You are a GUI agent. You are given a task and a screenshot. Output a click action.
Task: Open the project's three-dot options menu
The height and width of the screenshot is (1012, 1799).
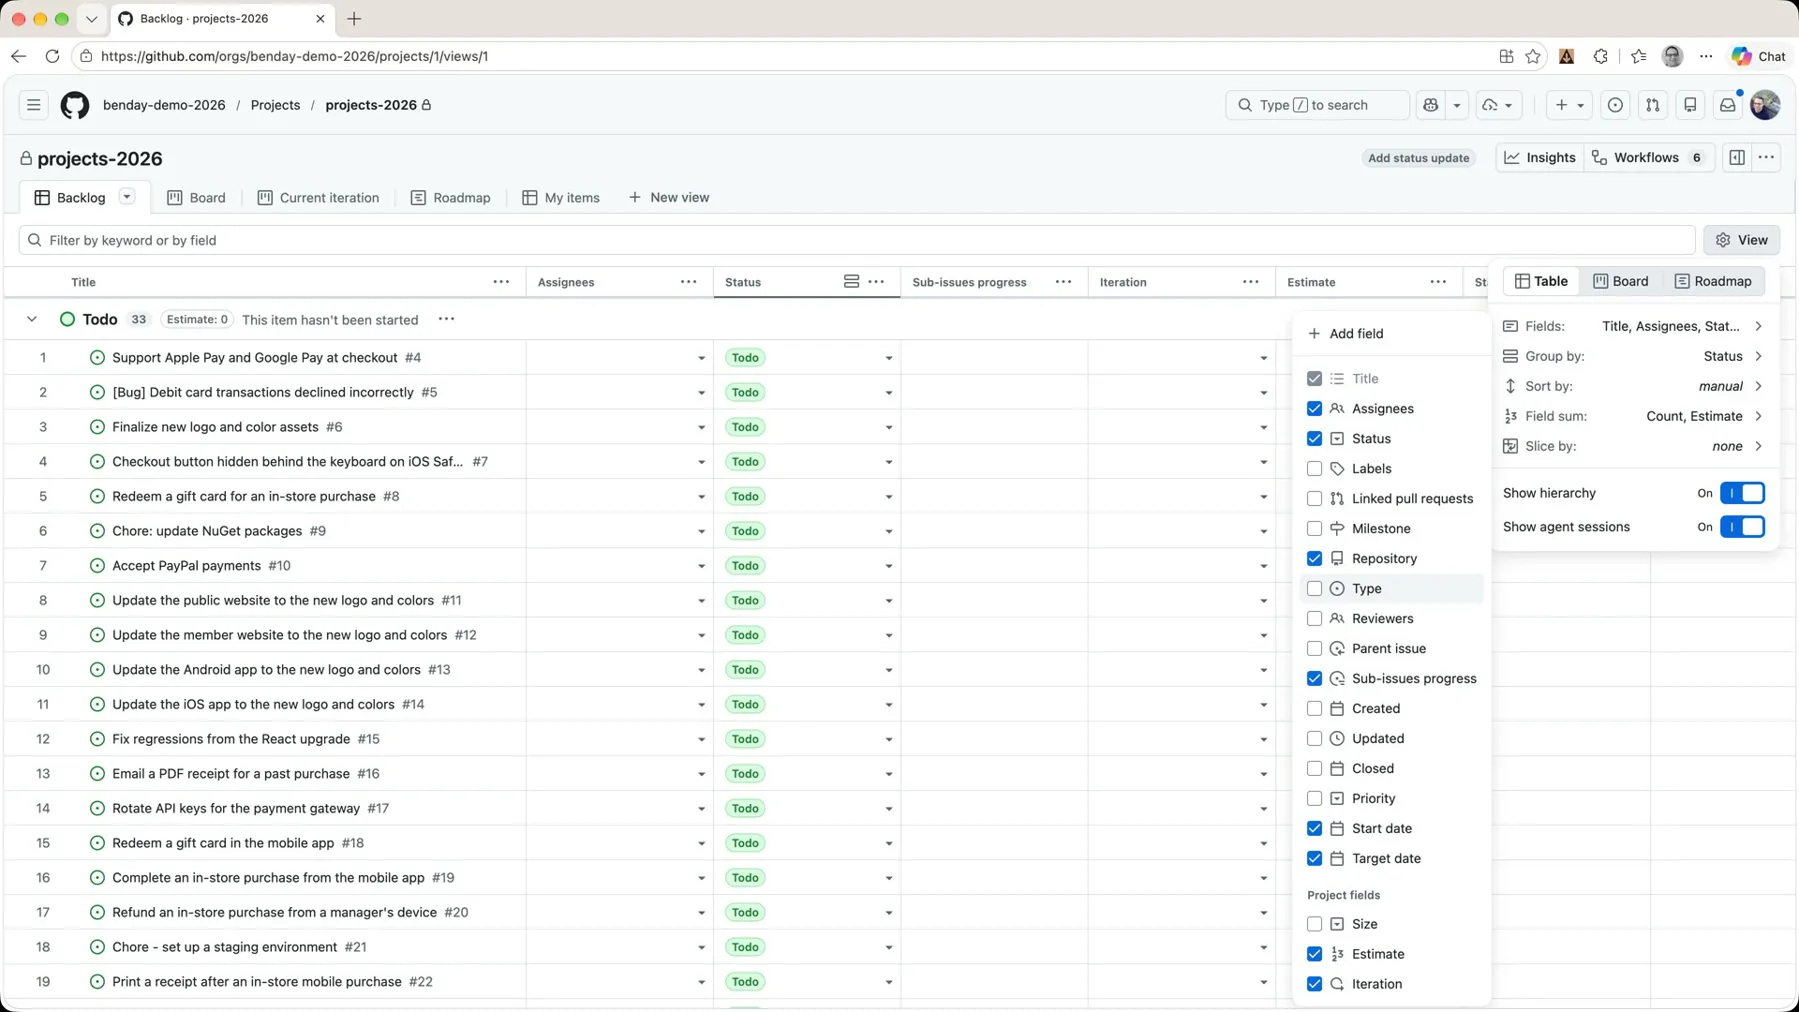1767,158
